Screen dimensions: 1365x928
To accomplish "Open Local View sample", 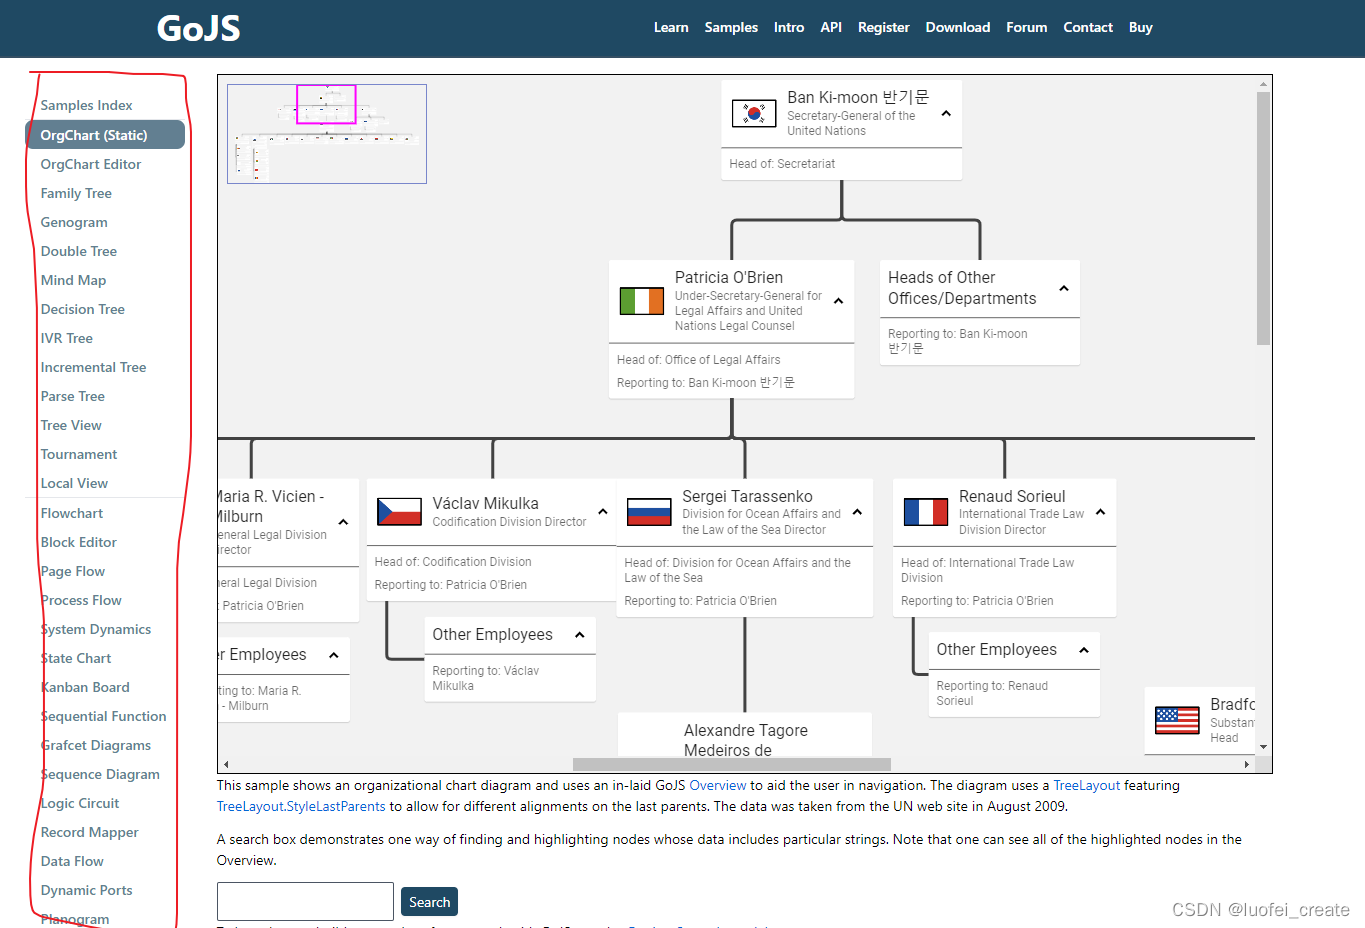I will (74, 483).
